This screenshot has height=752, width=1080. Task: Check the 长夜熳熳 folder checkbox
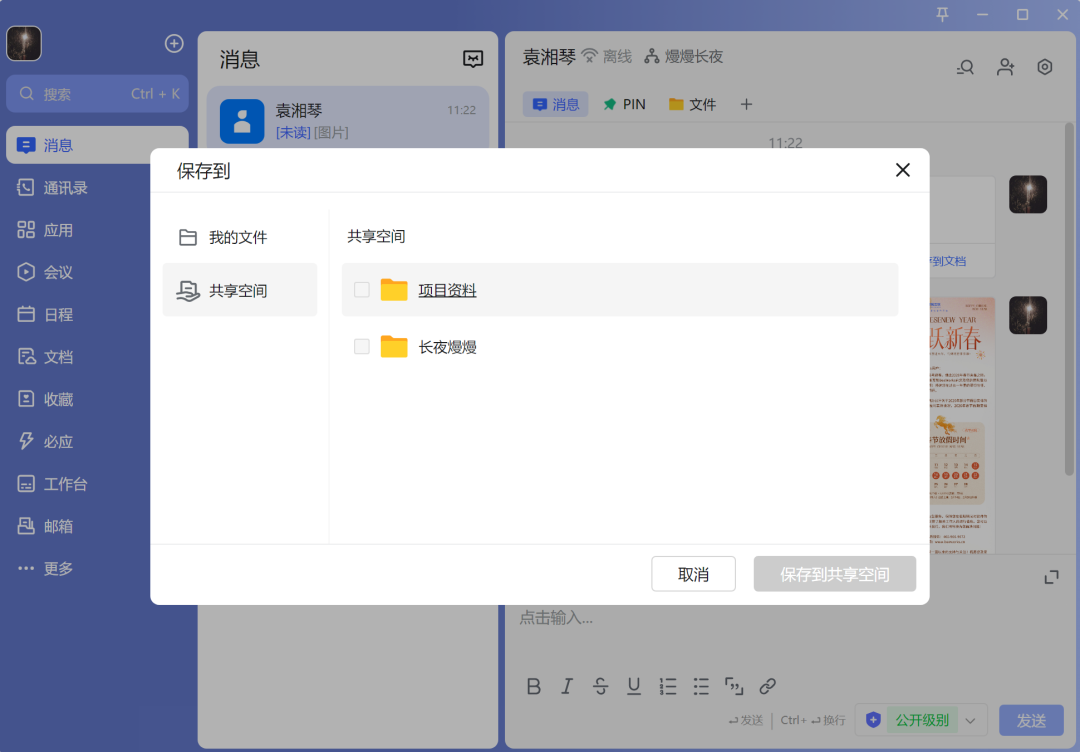coord(362,346)
